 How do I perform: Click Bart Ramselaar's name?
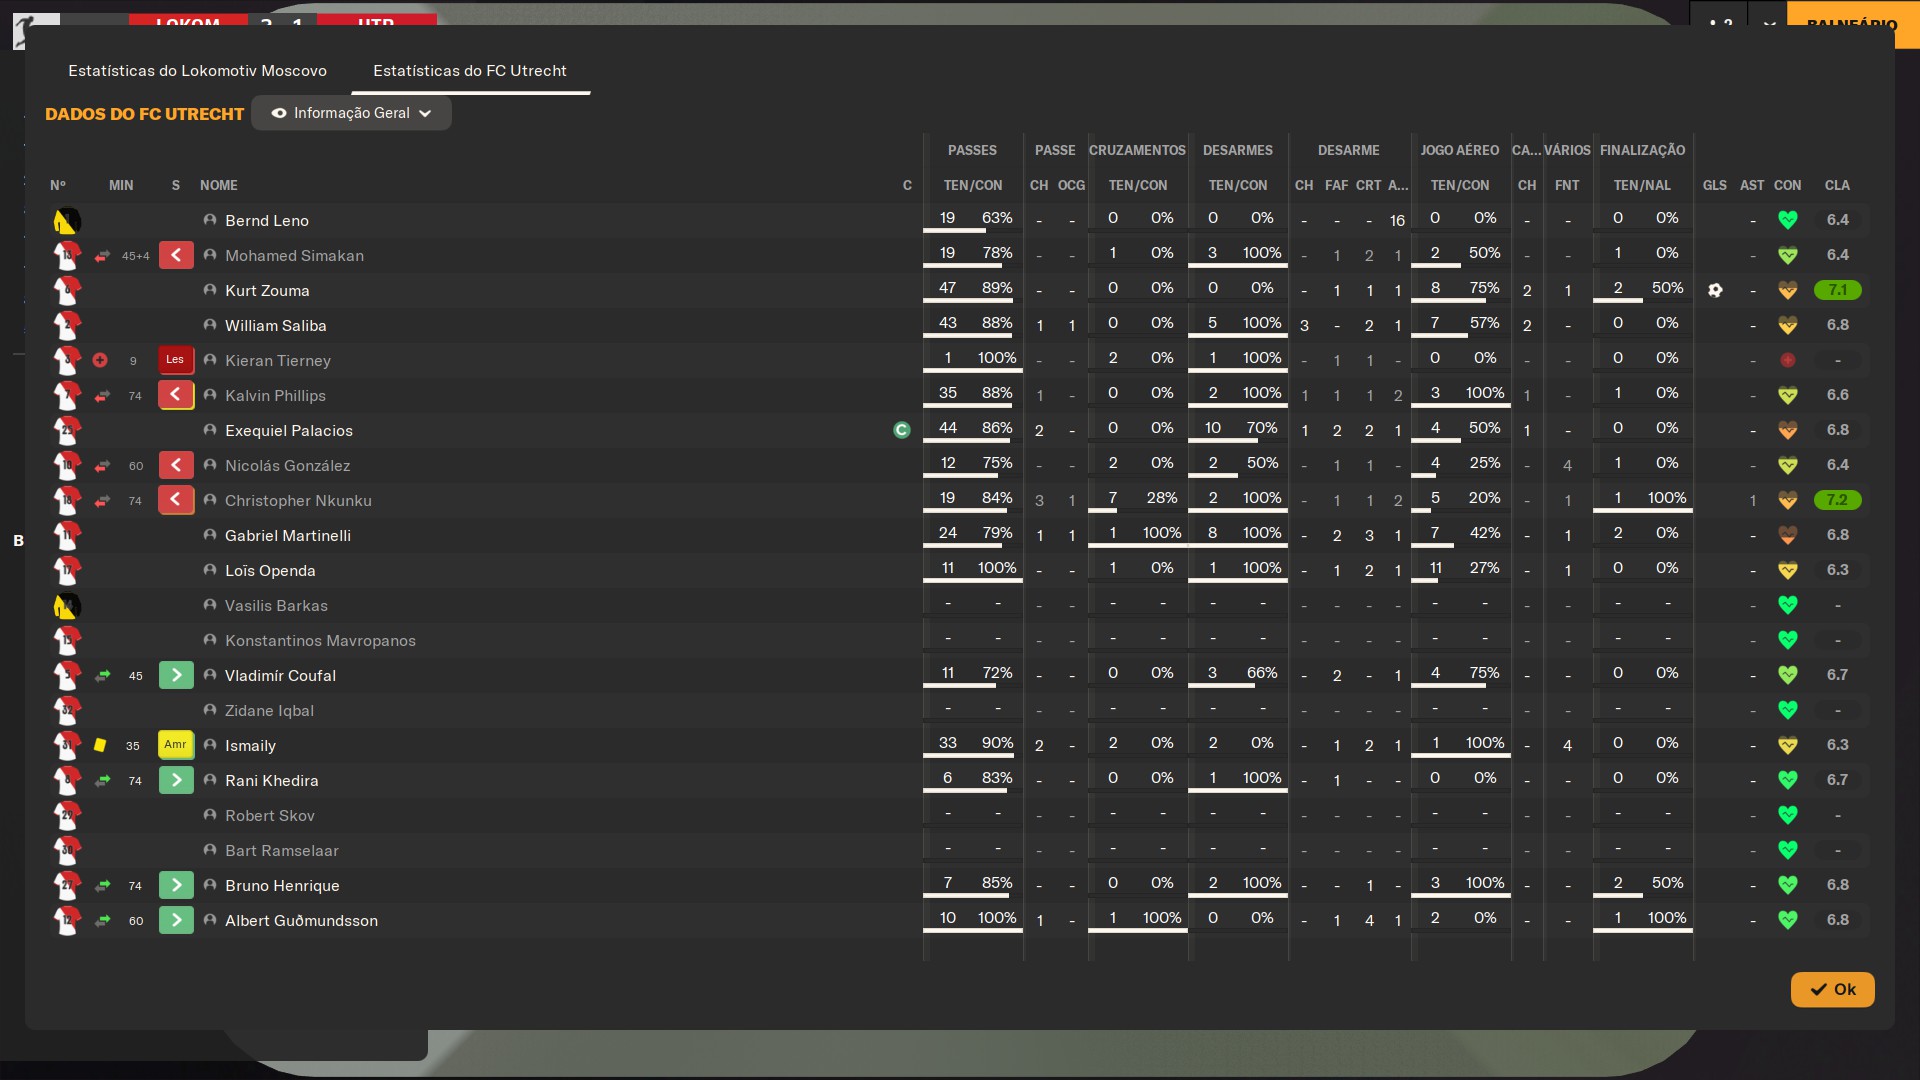coord(282,850)
